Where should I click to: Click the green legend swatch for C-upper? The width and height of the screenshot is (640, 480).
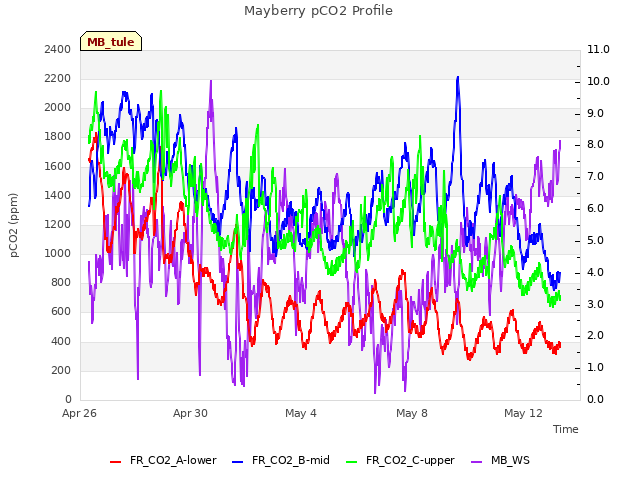351,461
